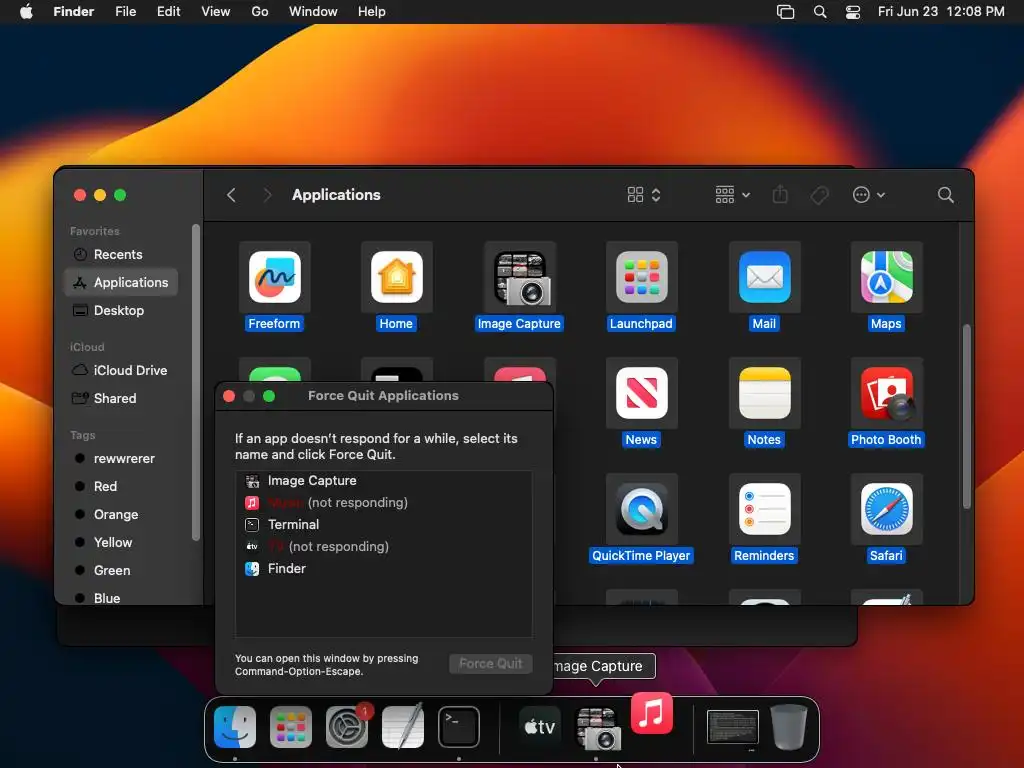The width and height of the screenshot is (1024, 768).
Task: Select the Maps app icon
Action: [886, 277]
